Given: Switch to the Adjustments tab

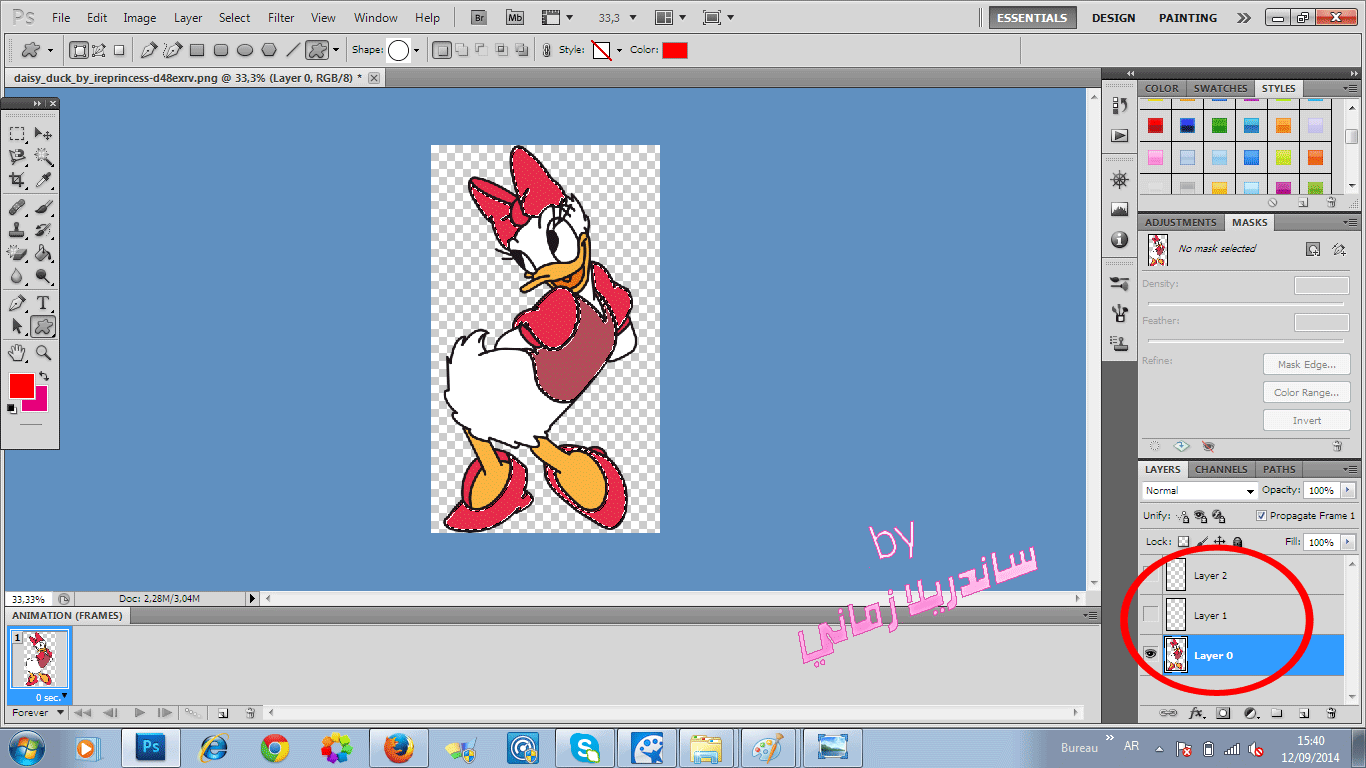Looking at the screenshot, I should 1181,222.
